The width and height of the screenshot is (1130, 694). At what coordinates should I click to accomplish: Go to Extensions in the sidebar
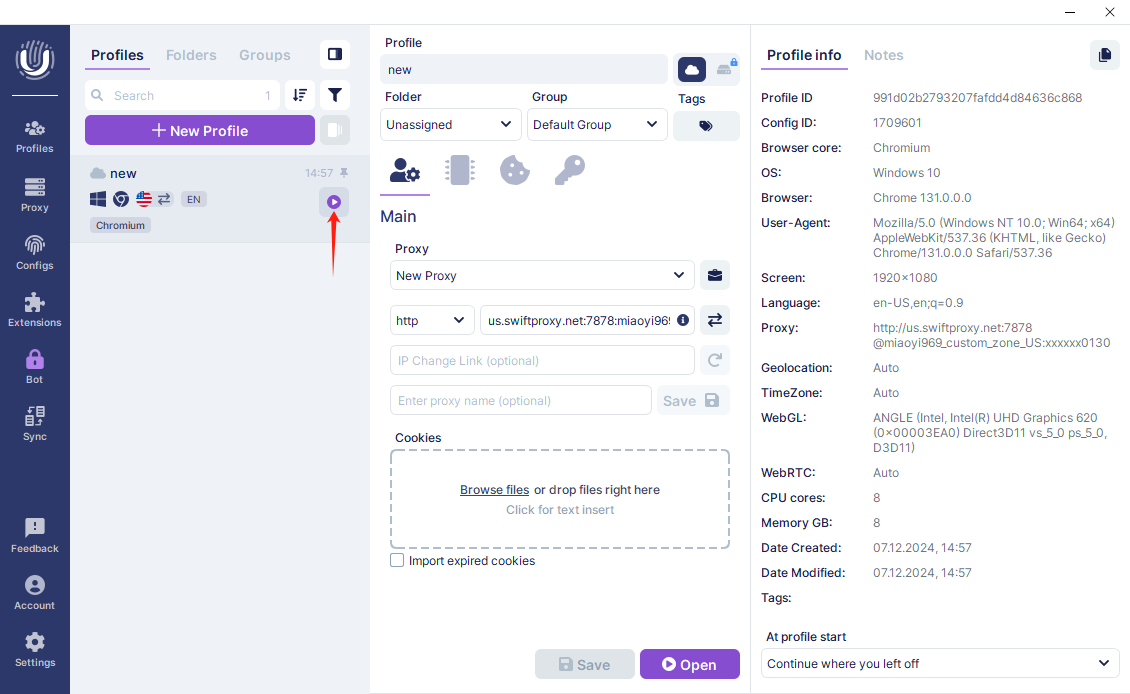[34, 309]
